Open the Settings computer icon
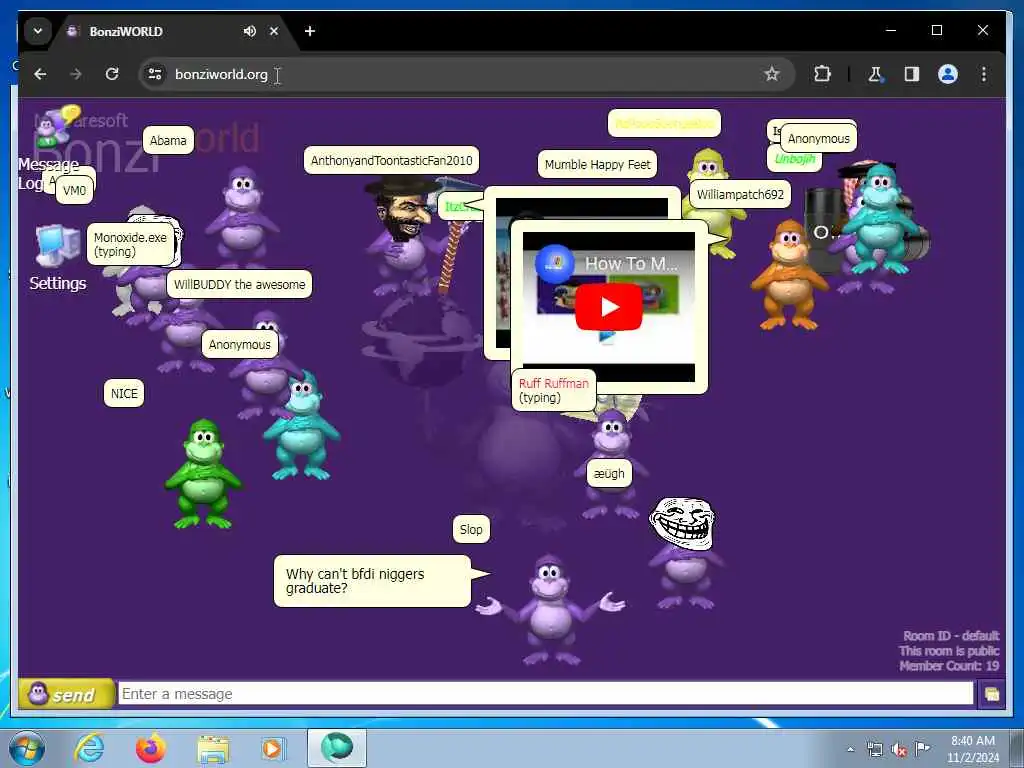 tap(57, 246)
